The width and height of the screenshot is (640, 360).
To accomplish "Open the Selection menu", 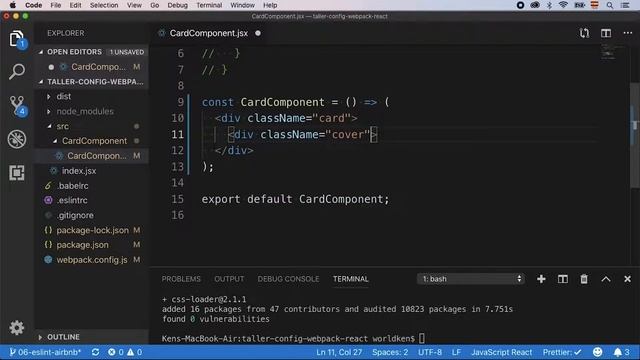I will pyautogui.click(x=104, y=5).
